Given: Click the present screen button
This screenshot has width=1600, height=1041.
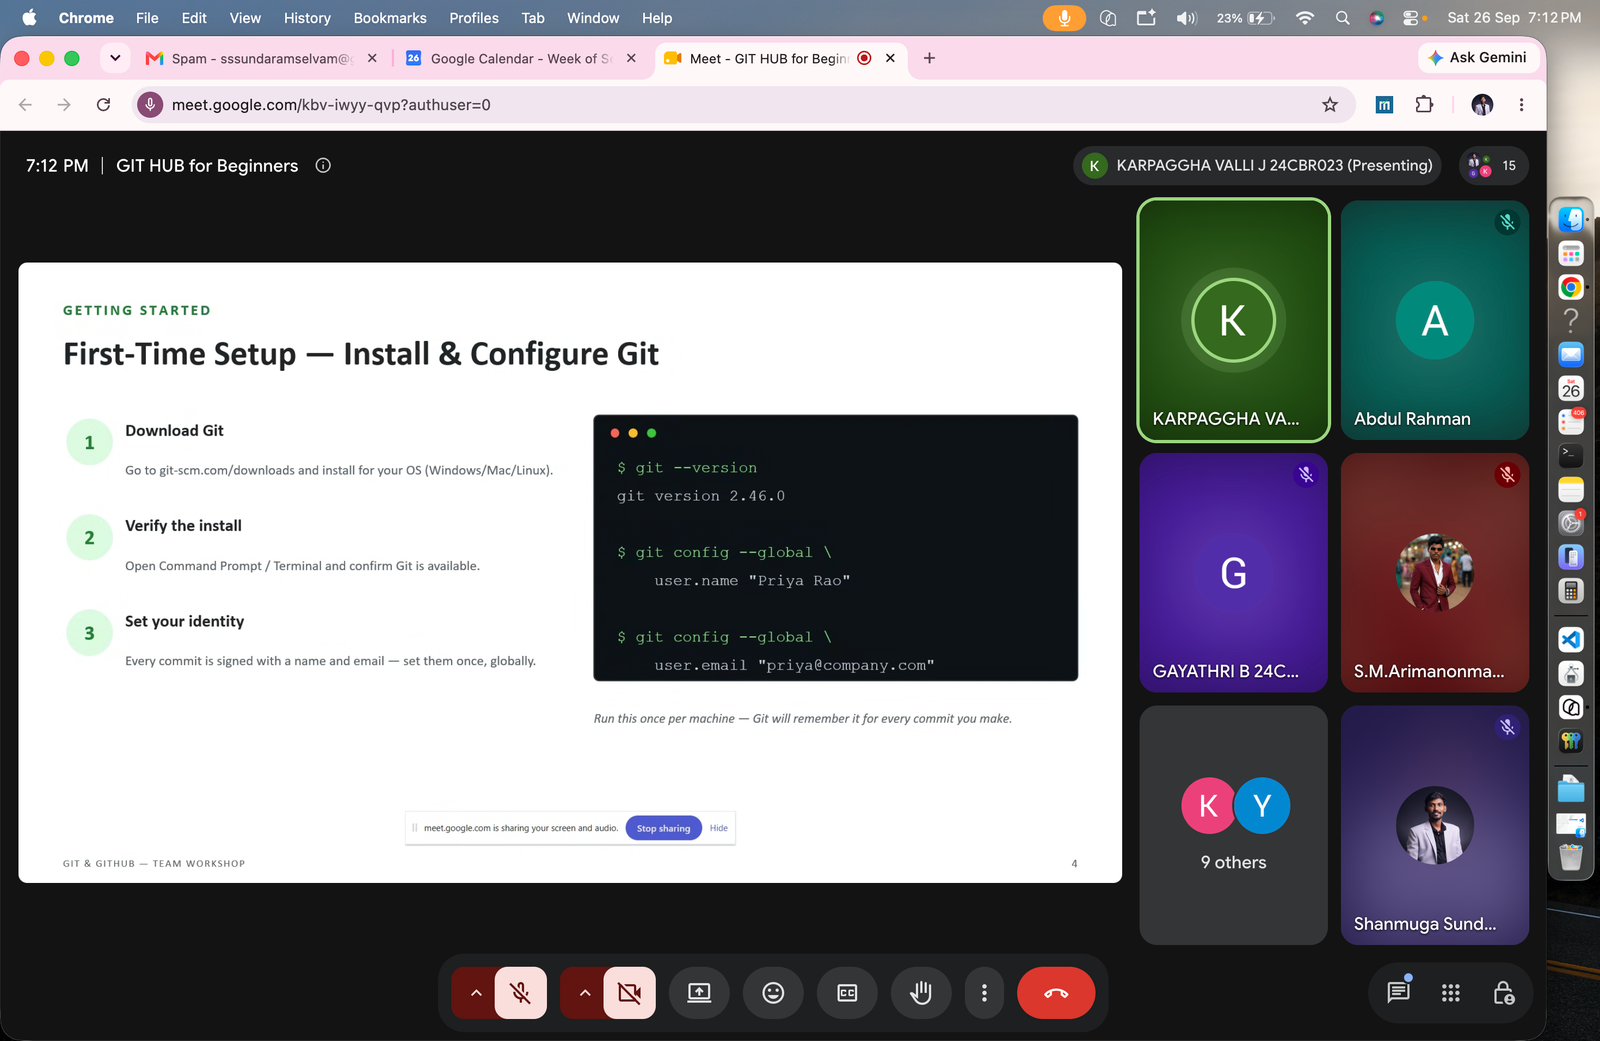Looking at the screenshot, I should 699,993.
